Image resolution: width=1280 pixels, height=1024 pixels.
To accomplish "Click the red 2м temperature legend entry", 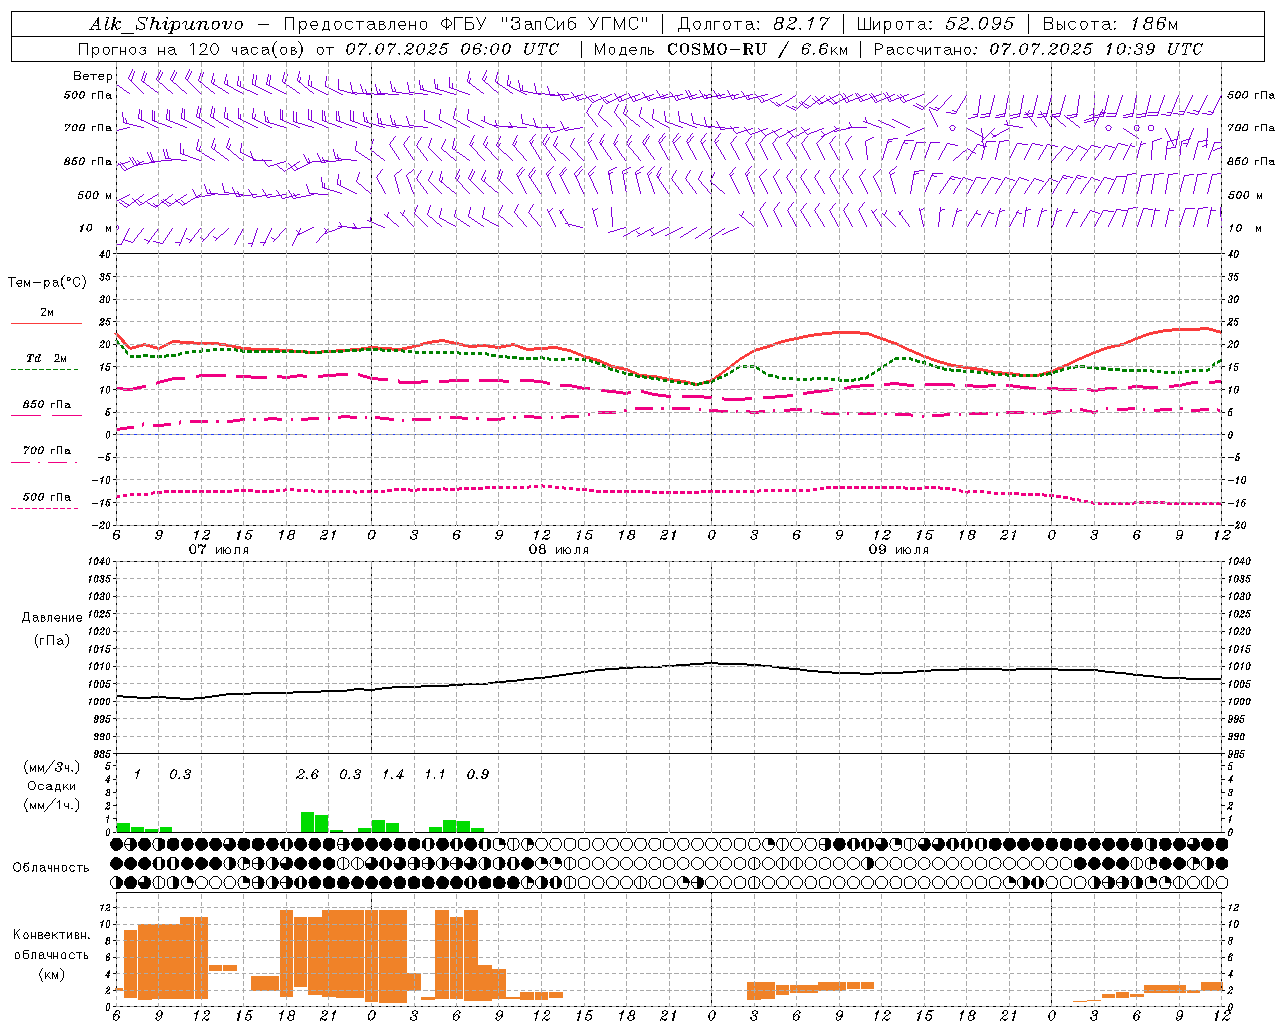I will [46, 316].
